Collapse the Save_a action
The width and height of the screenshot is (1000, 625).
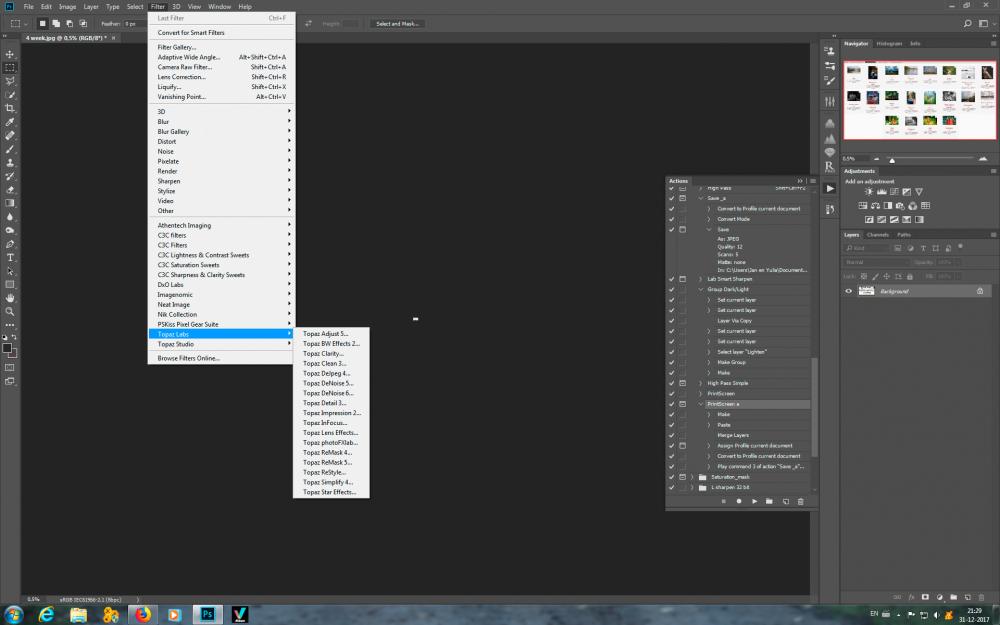[x=700, y=198]
